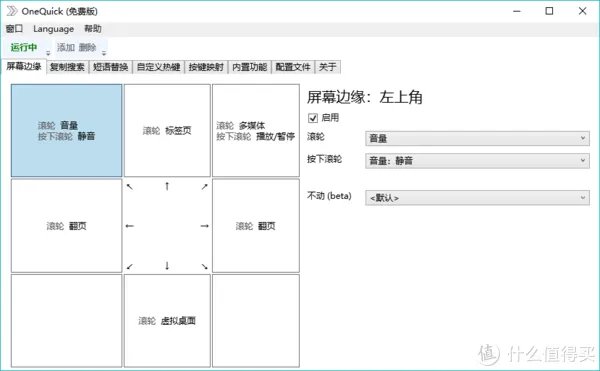Click the 删除 toolbar button
600x371 pixels.
point(87,47)
